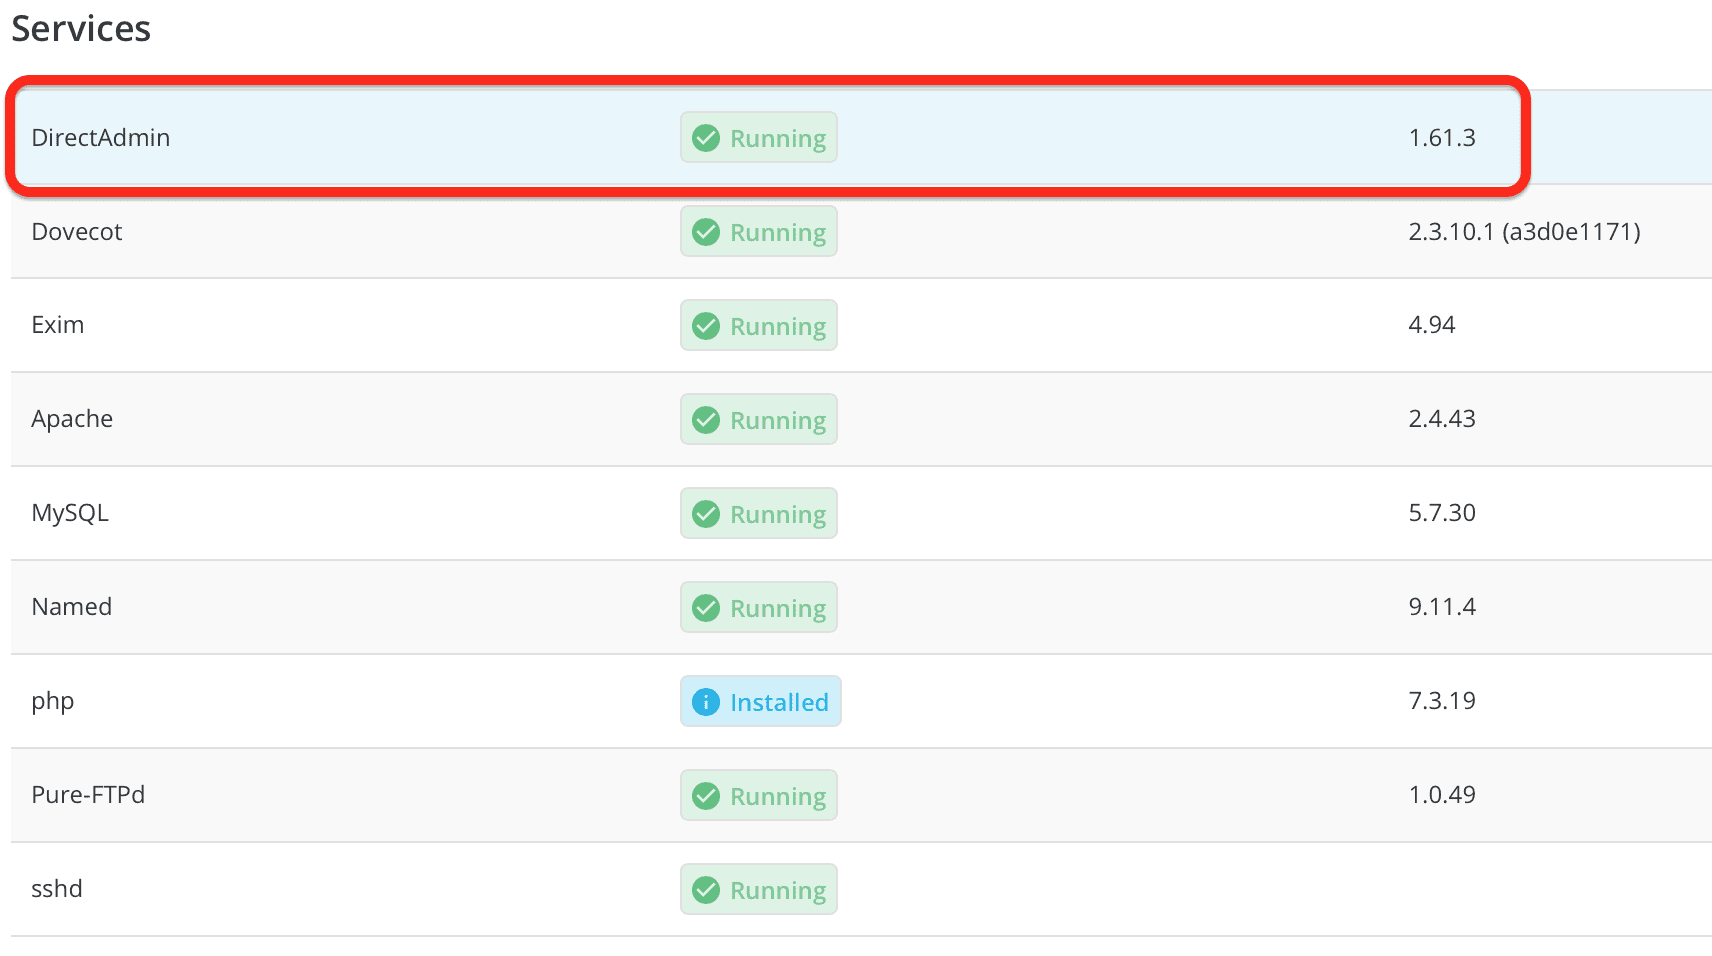Click the Running badge in MySQL row
1712x956 pixels.
tap(759, 514)
